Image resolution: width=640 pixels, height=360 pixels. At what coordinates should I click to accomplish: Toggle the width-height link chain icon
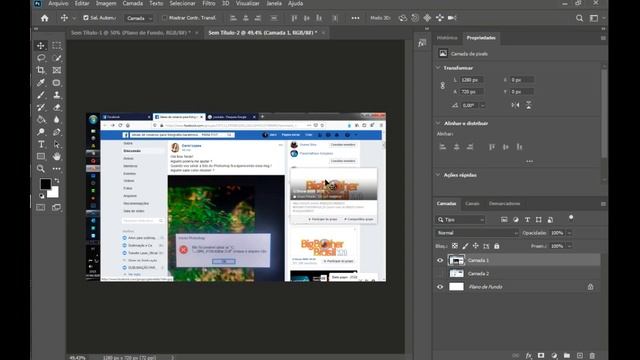tap(442, 86)
